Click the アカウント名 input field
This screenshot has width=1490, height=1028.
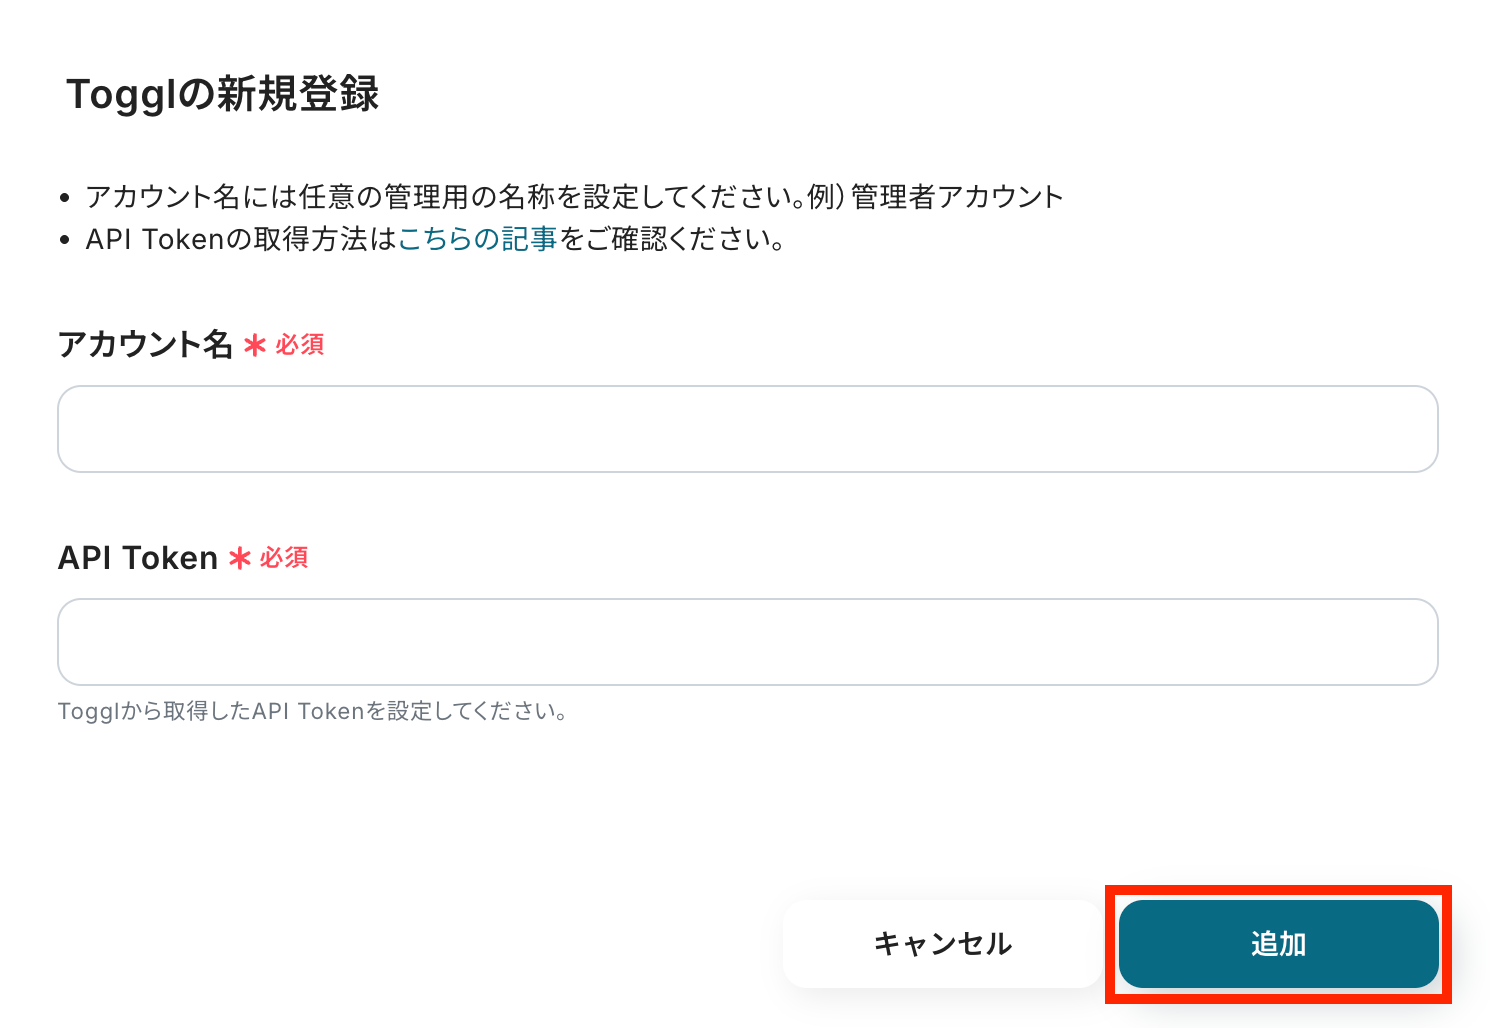pos(747,429)
